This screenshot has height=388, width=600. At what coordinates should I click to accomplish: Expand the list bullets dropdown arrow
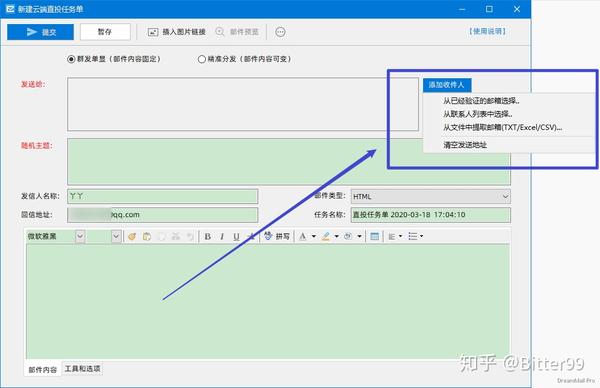421,236
